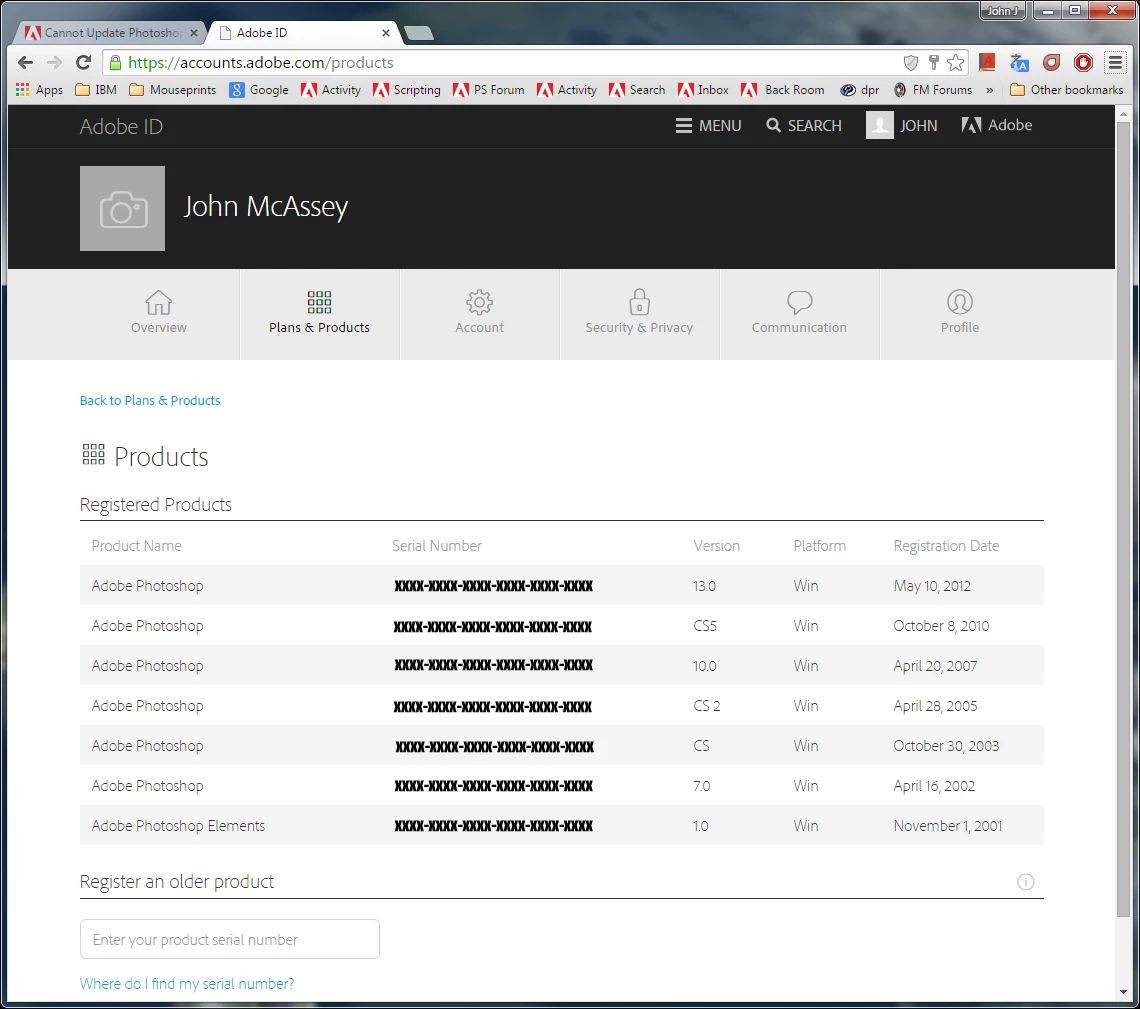Open the Other bookmarks folder
The width and height of the screenshot is (1140, 1009).
click(1067, 89)
